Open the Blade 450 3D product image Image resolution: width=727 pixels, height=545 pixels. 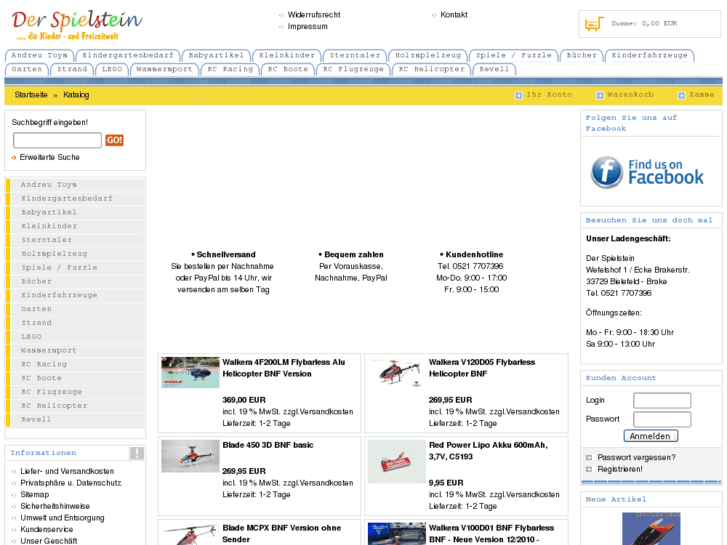click(x=190, y=456)
